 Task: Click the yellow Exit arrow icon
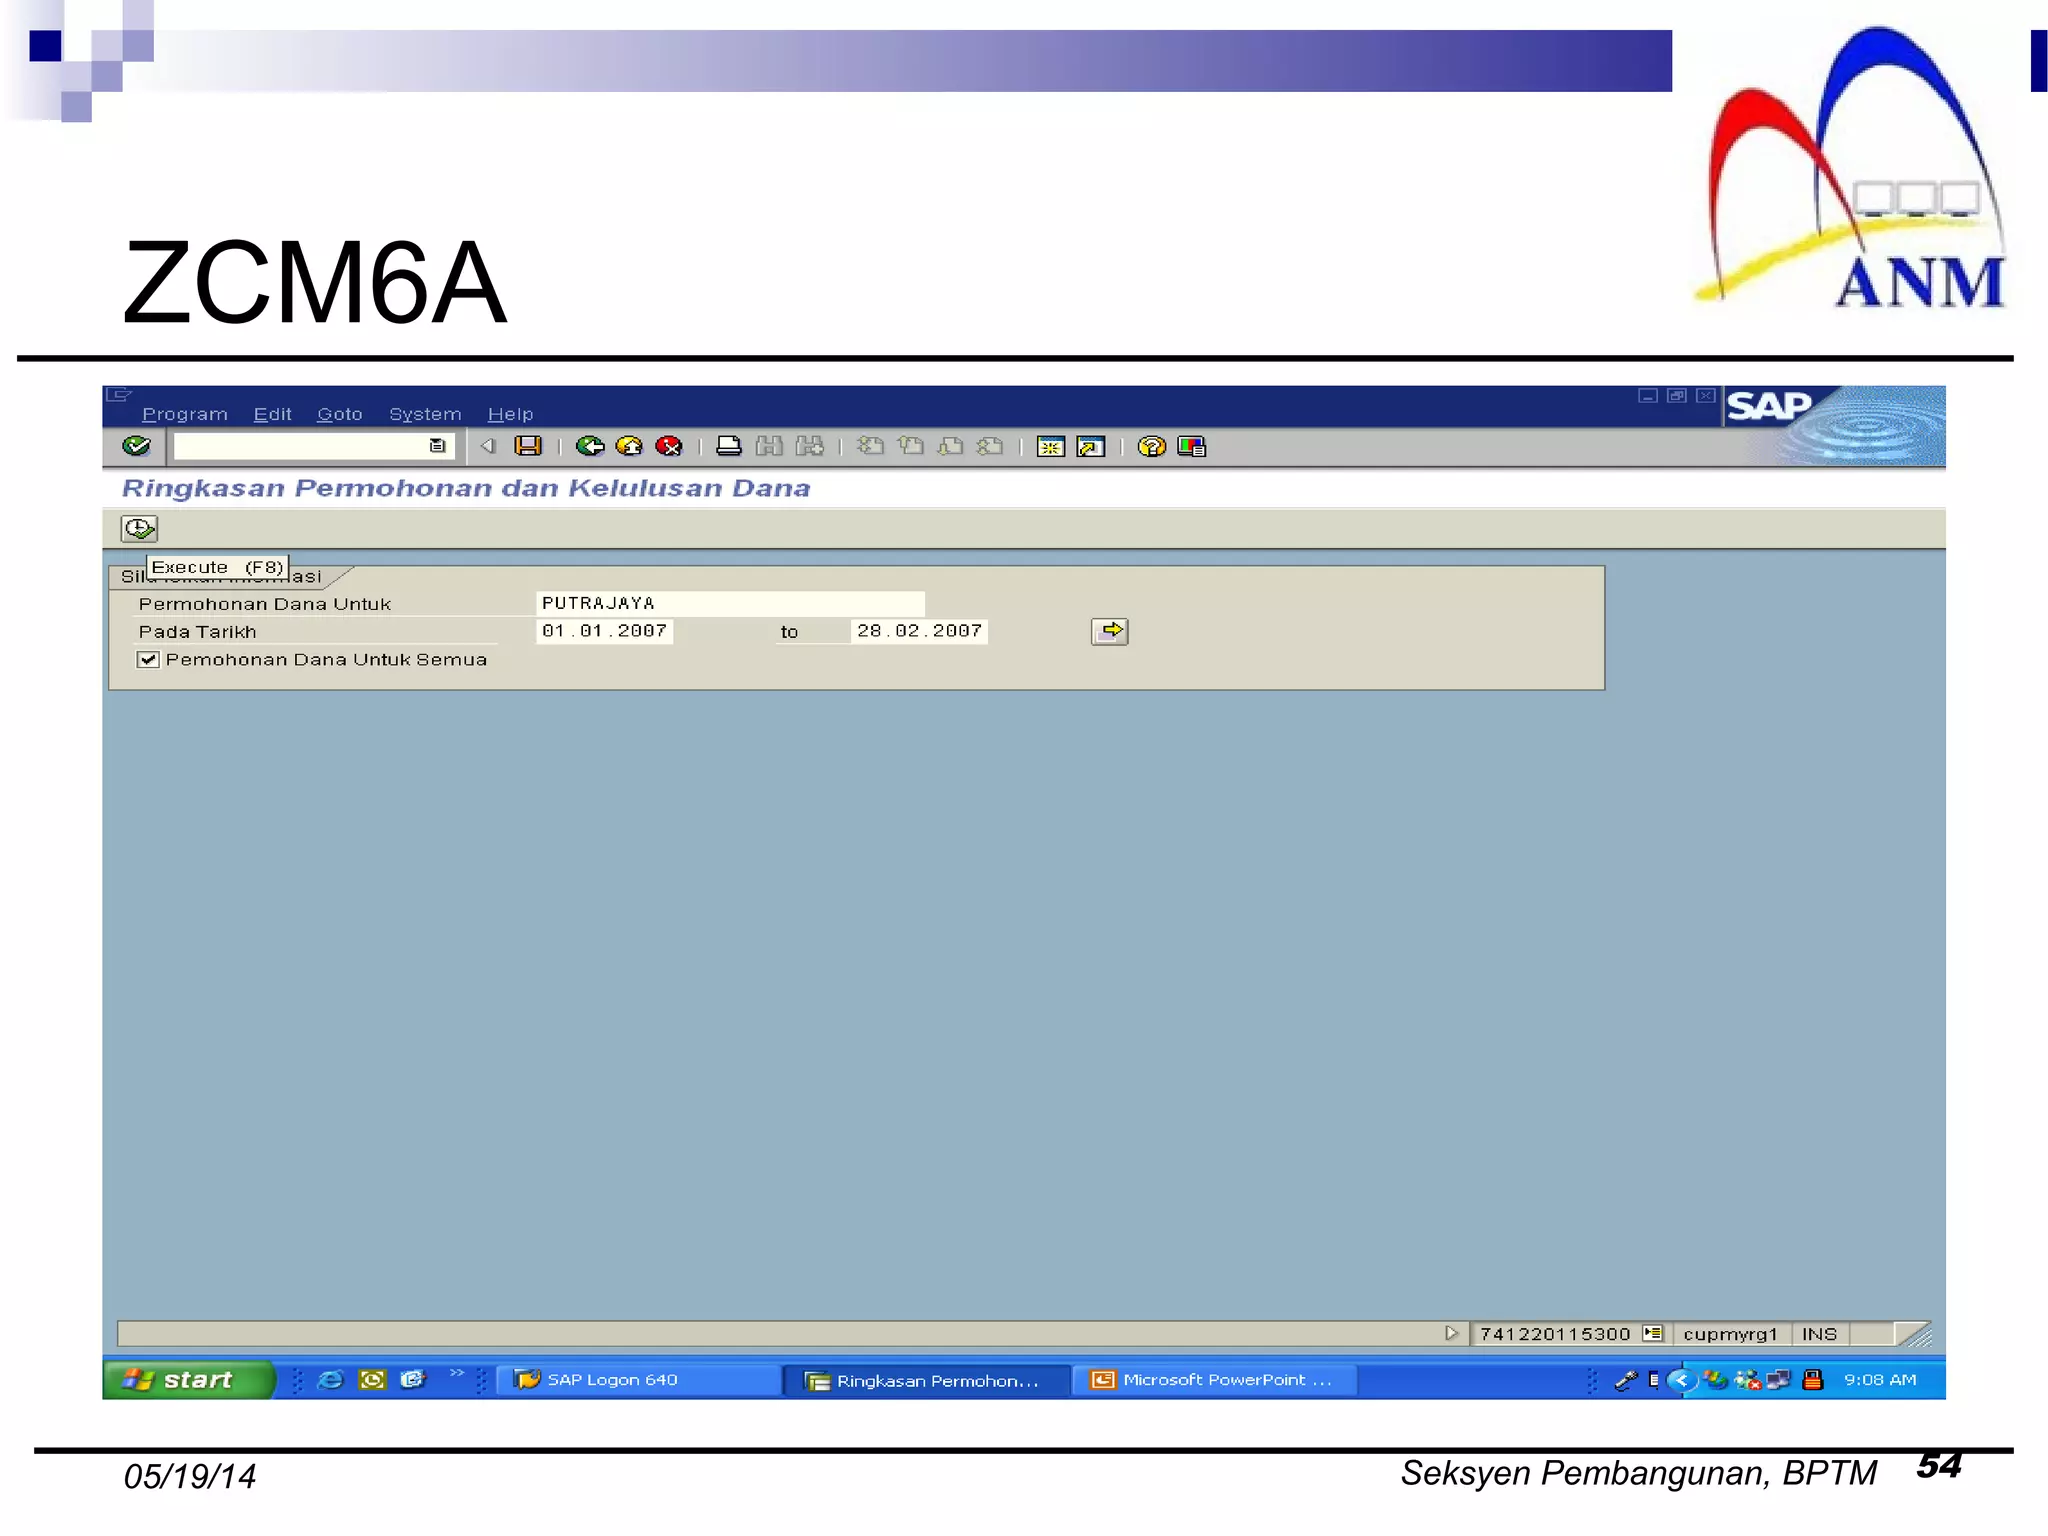pyautogui.click(x=629, y=446)
